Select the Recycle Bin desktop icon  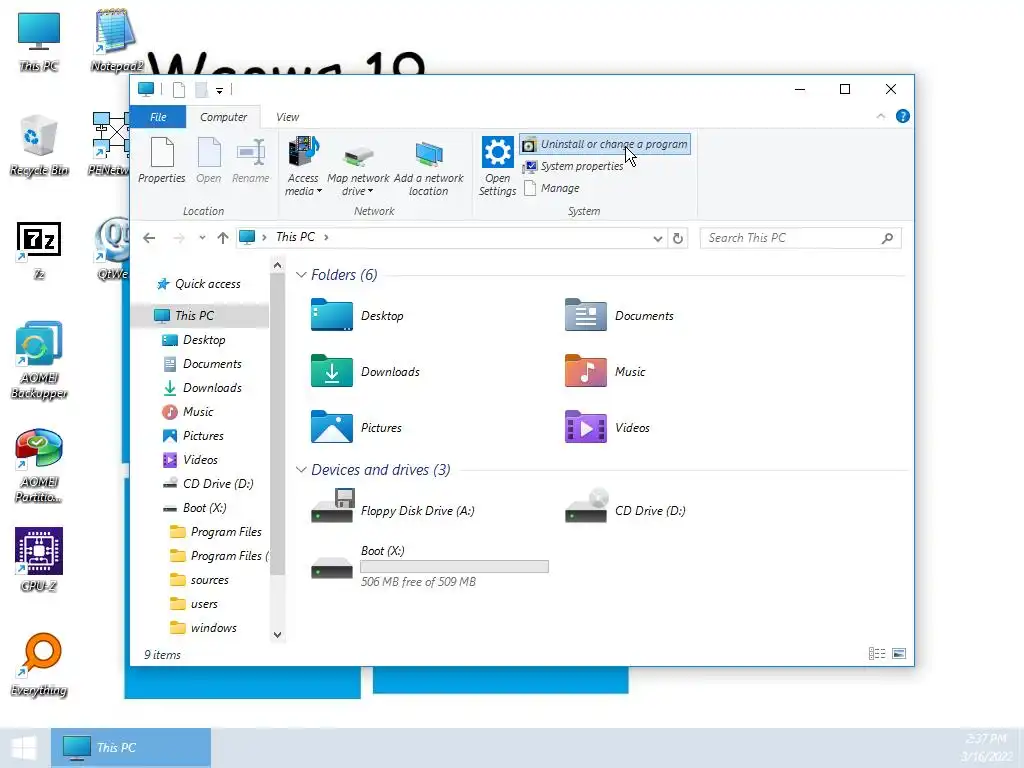click(39, 146)
